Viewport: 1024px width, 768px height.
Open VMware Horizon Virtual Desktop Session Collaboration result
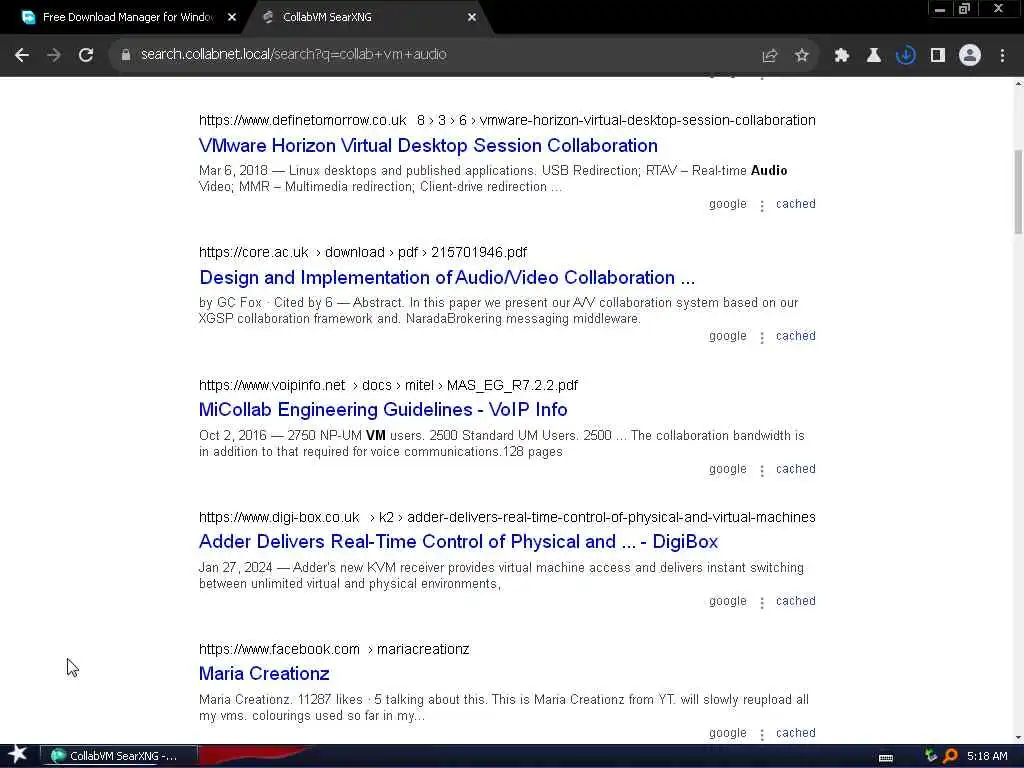428,146
